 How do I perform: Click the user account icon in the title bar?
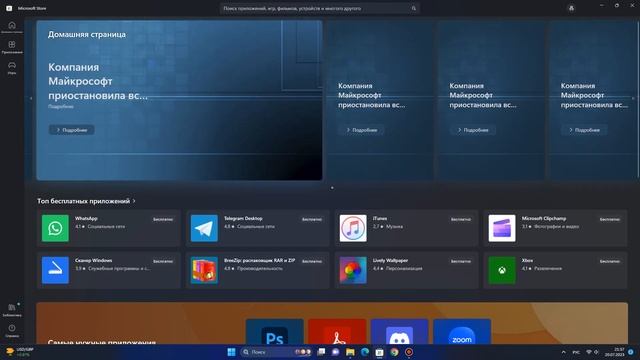click(571, 8)
